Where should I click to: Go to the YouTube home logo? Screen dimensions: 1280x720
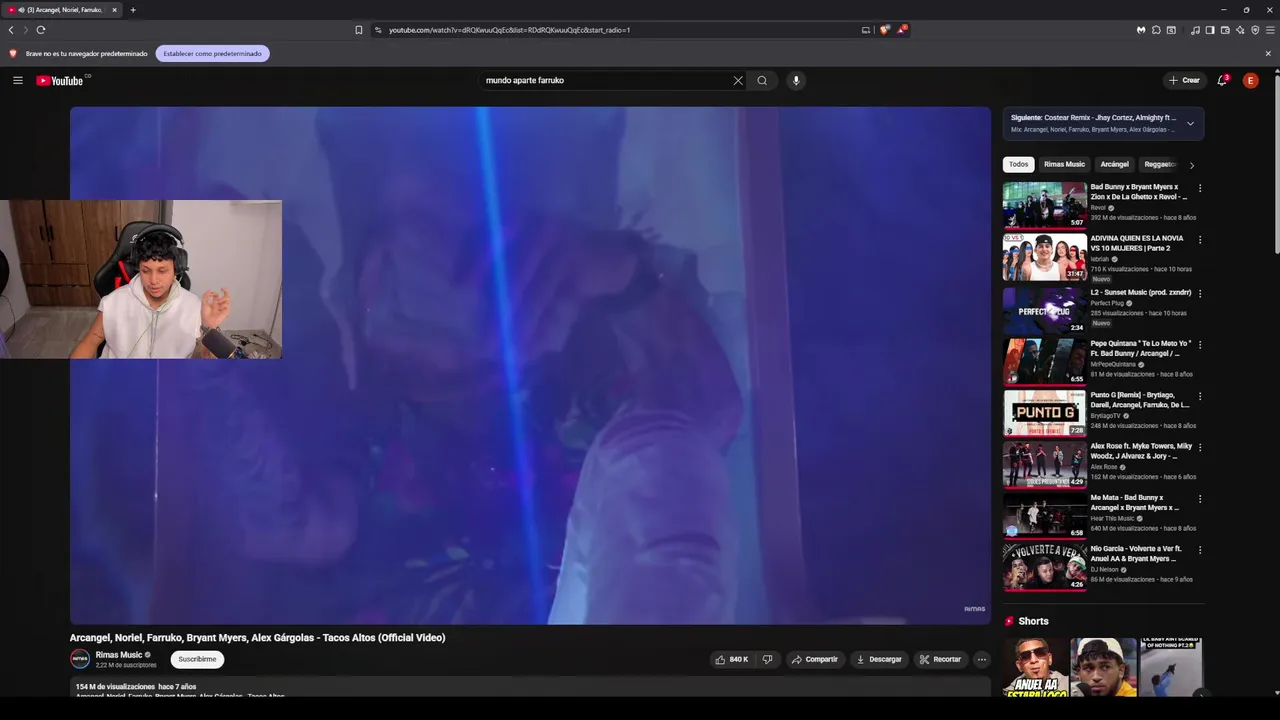click(x=60, y=81)
